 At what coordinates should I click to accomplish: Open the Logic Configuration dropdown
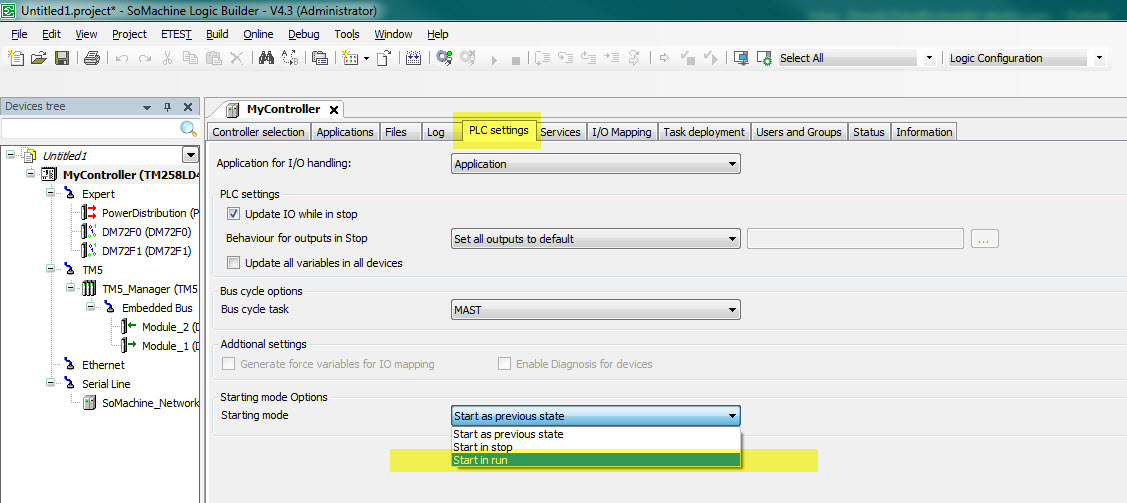(x=1099, y=58)
